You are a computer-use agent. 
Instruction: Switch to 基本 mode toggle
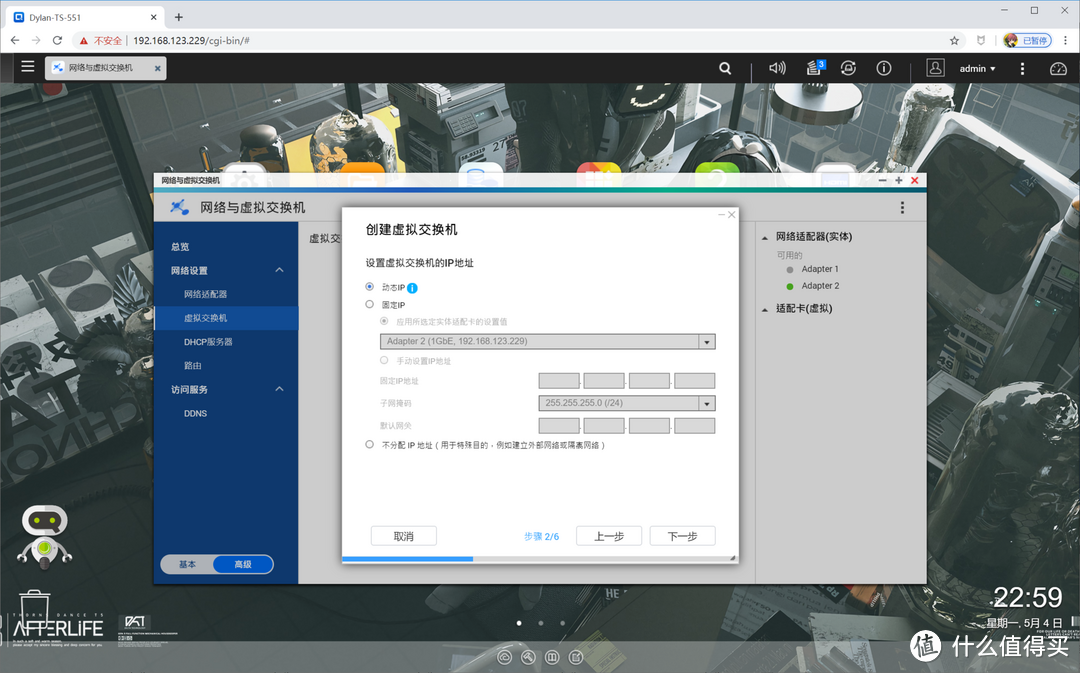tap(187, 564)
